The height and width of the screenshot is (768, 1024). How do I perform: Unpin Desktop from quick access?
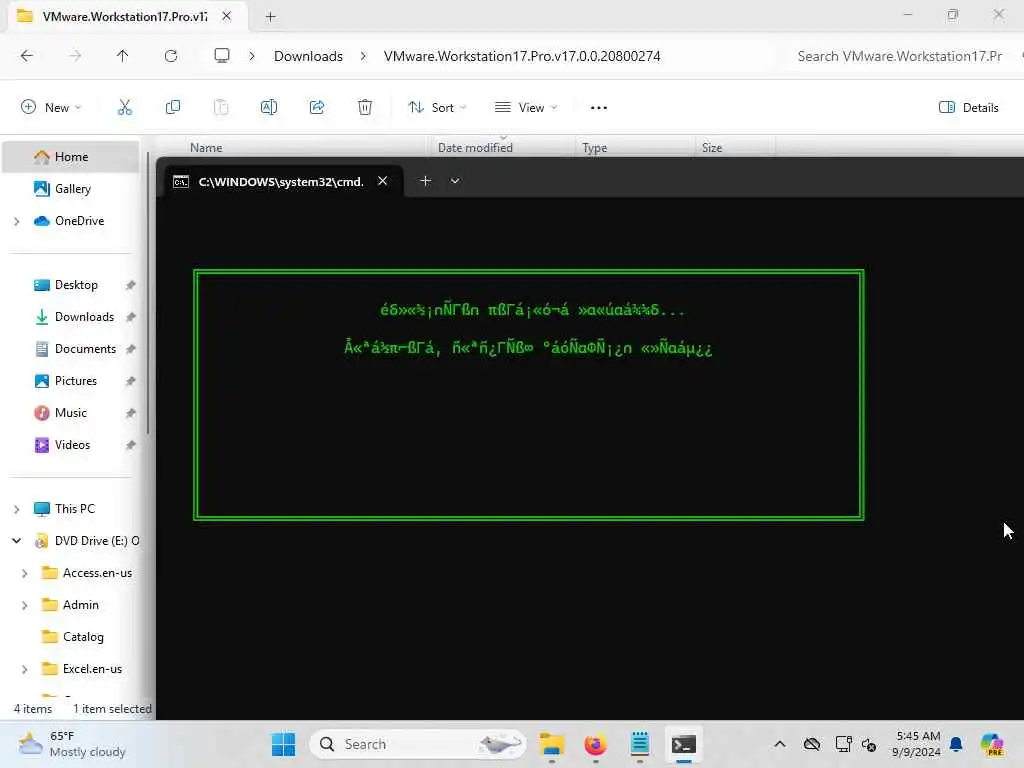click(131, 285)
